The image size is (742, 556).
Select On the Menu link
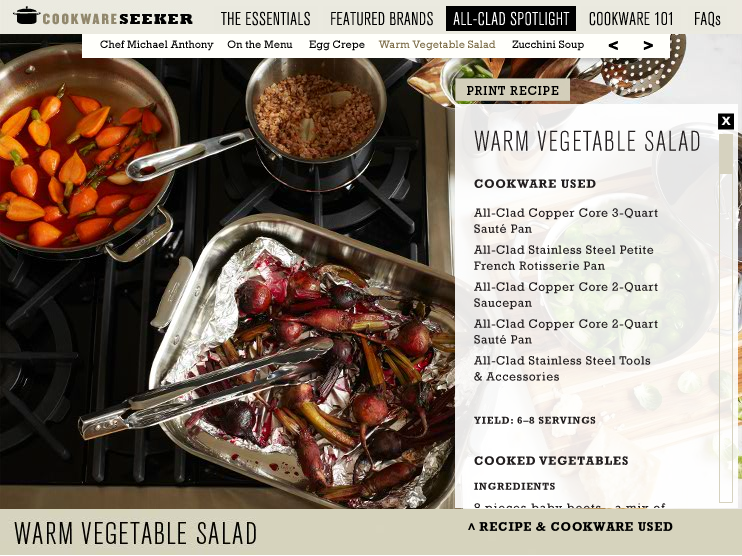[x=260, y=44]
